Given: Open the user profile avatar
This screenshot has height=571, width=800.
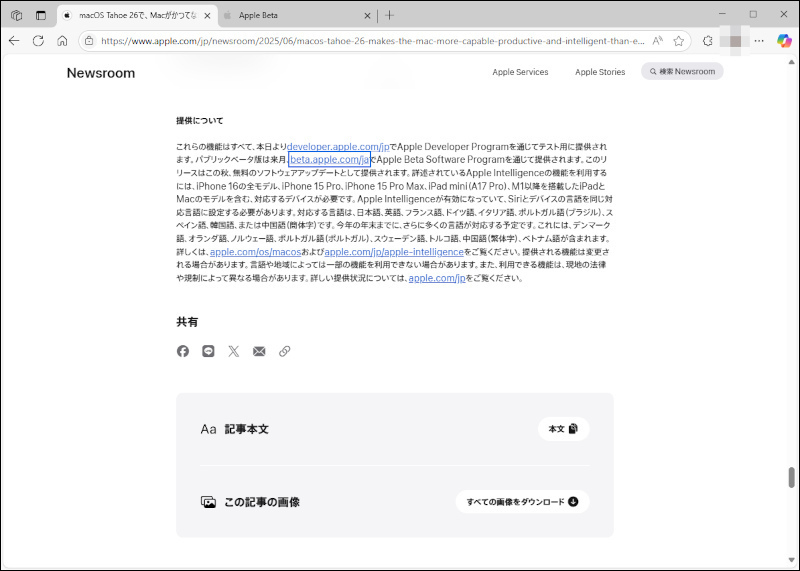Looking at the screenshot, I should (x=735, y=41).
